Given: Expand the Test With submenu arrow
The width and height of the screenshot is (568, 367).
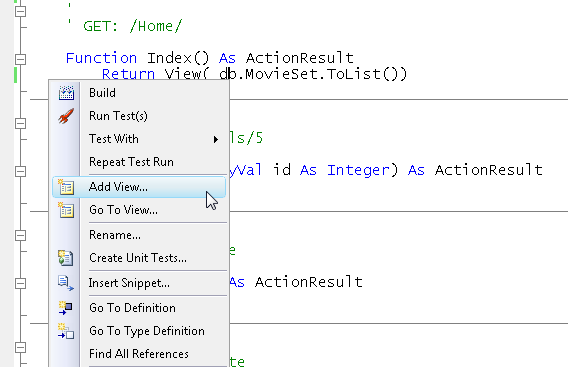Looking at the screenshot, I should pyautogui.click(x=216, y=139).
